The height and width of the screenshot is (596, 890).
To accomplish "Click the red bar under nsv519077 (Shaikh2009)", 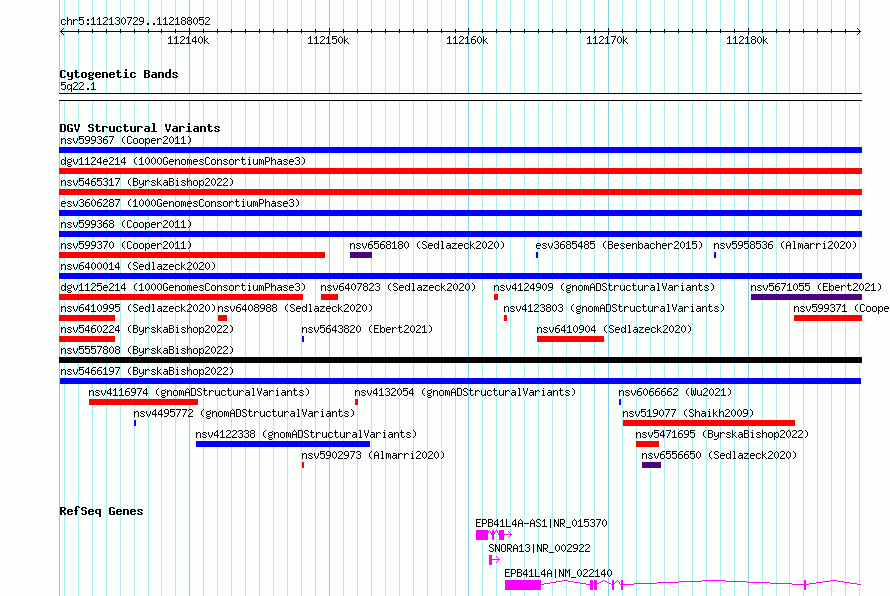I will [x=708, y=423].
